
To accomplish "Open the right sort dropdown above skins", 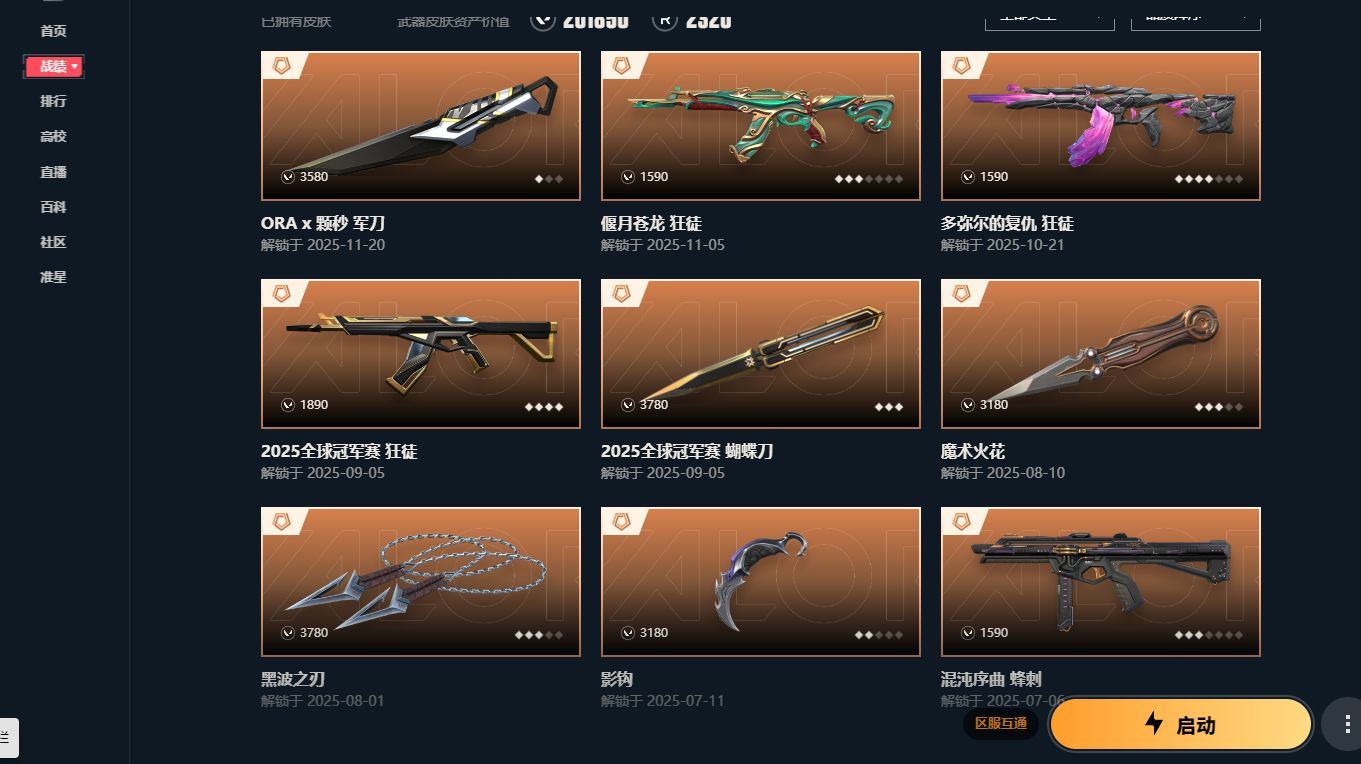I will point(1195,17).
